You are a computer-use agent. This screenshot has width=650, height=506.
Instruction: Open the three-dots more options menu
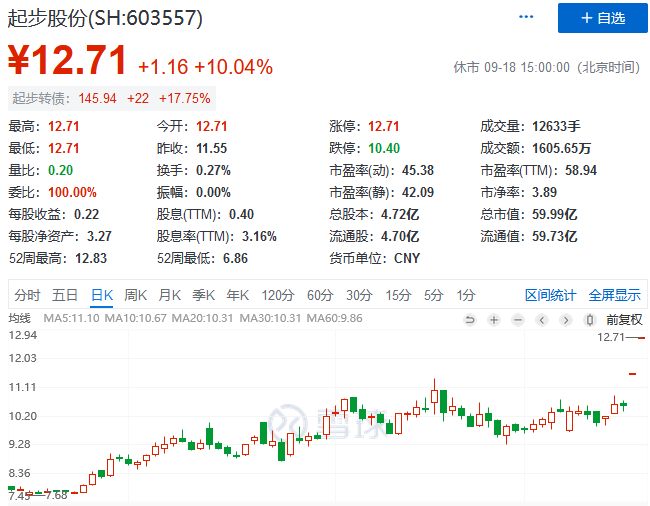[x=526, y=17]
